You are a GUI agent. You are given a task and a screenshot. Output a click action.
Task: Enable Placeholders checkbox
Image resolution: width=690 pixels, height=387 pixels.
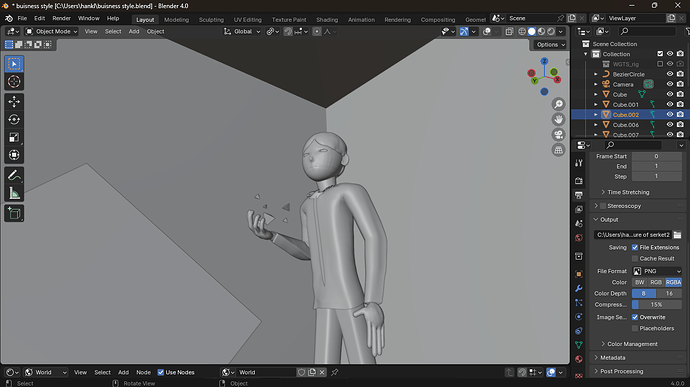point(635,328)
